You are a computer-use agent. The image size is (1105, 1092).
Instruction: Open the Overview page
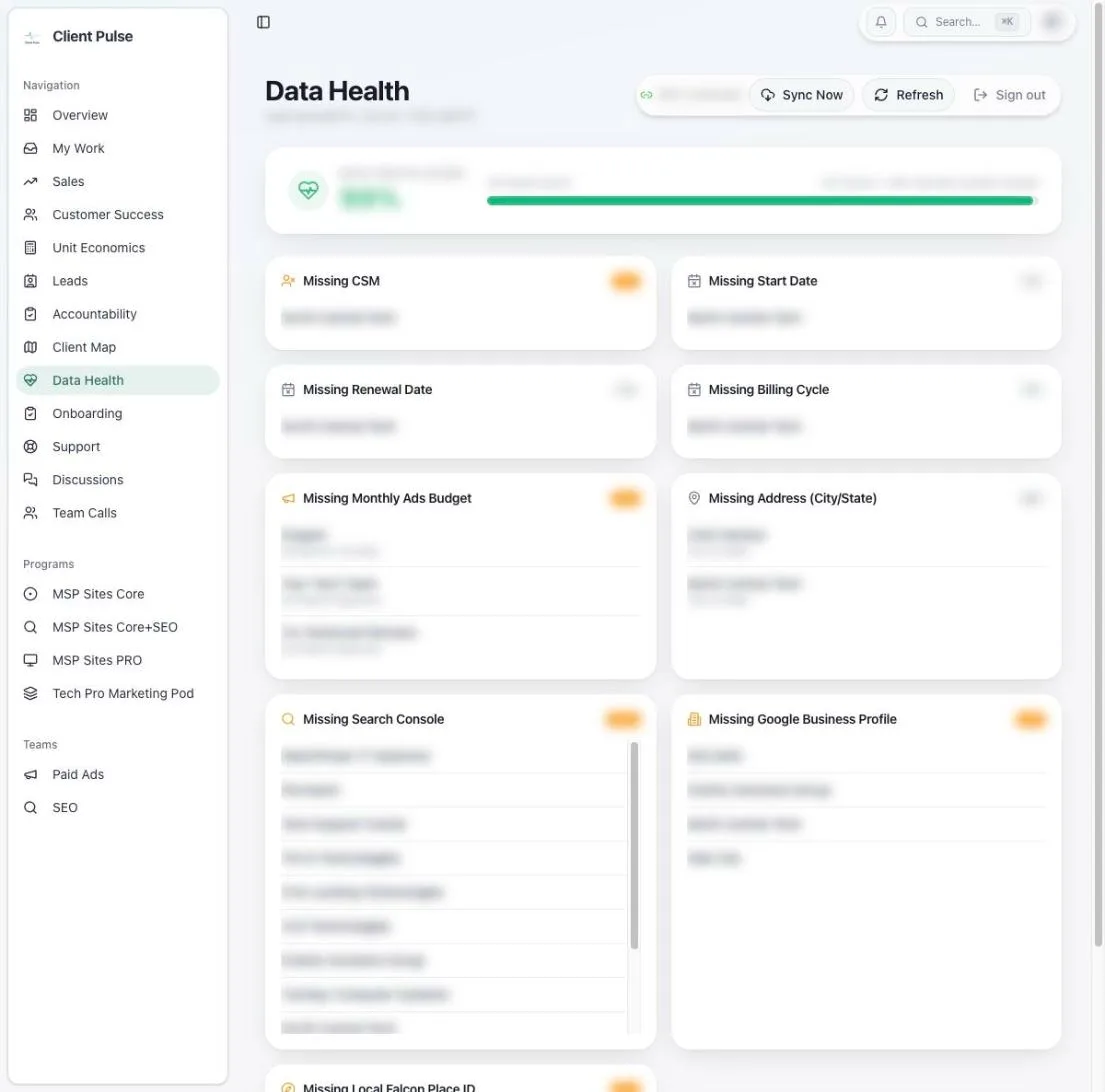[x=118, y=115]
